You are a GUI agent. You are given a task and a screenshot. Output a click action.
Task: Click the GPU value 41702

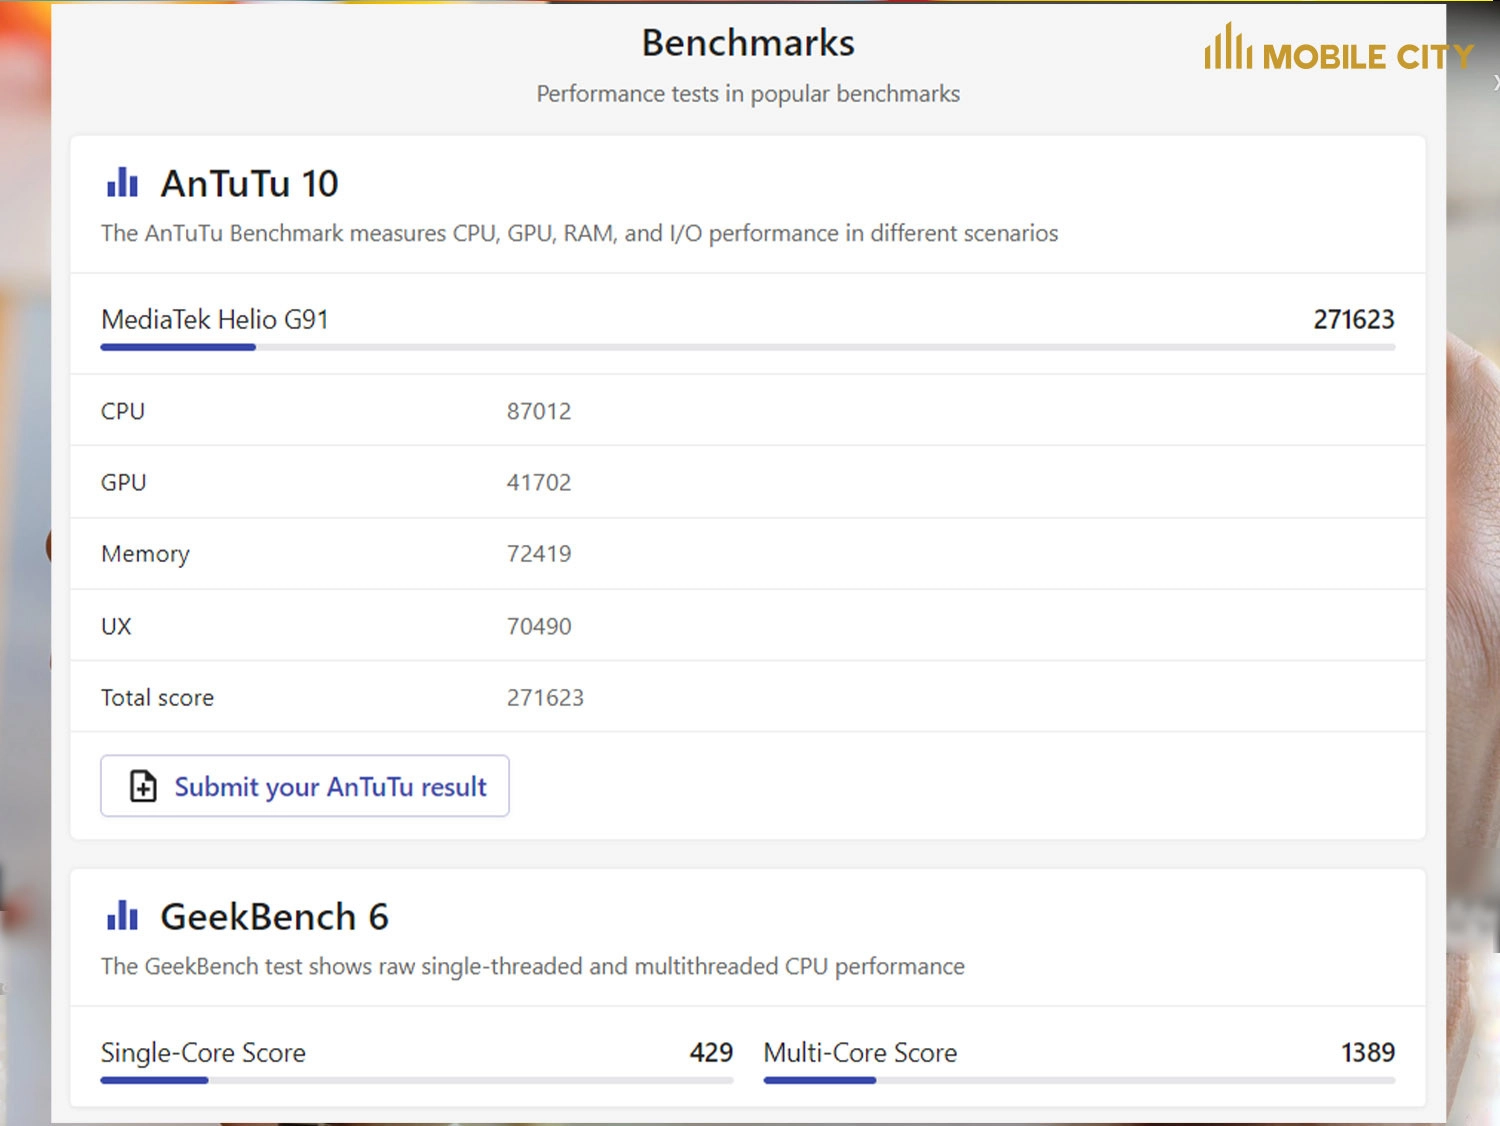pyautogui.click(x=539, y=482)
